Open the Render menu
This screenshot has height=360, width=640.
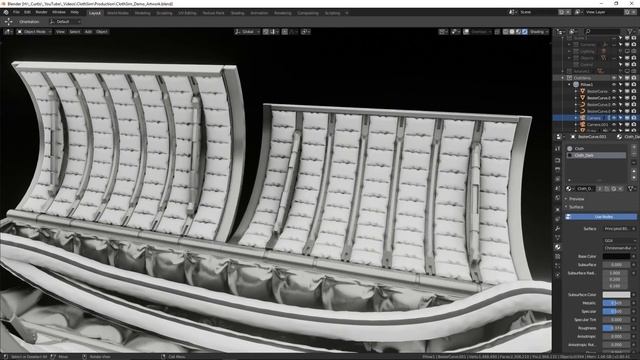pyautogui.click(x=41, y=13)
